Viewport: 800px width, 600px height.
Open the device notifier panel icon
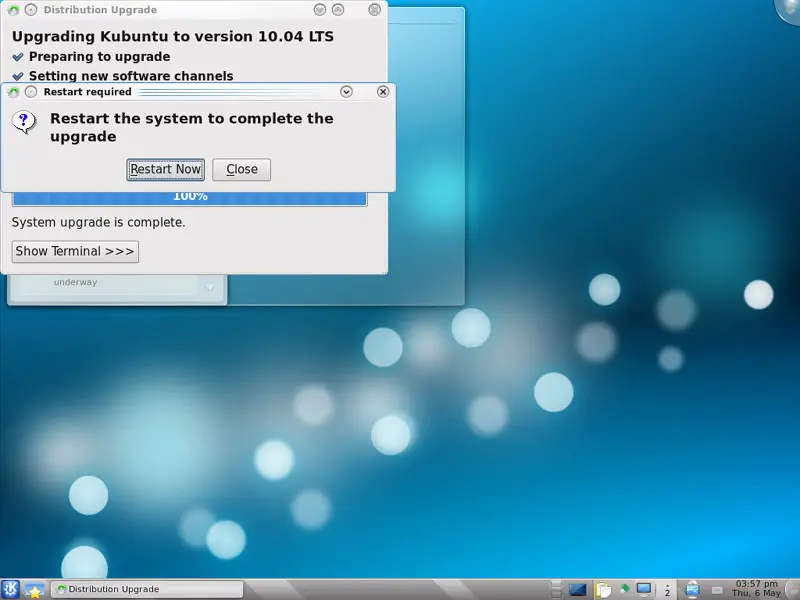tap(692, 589)
